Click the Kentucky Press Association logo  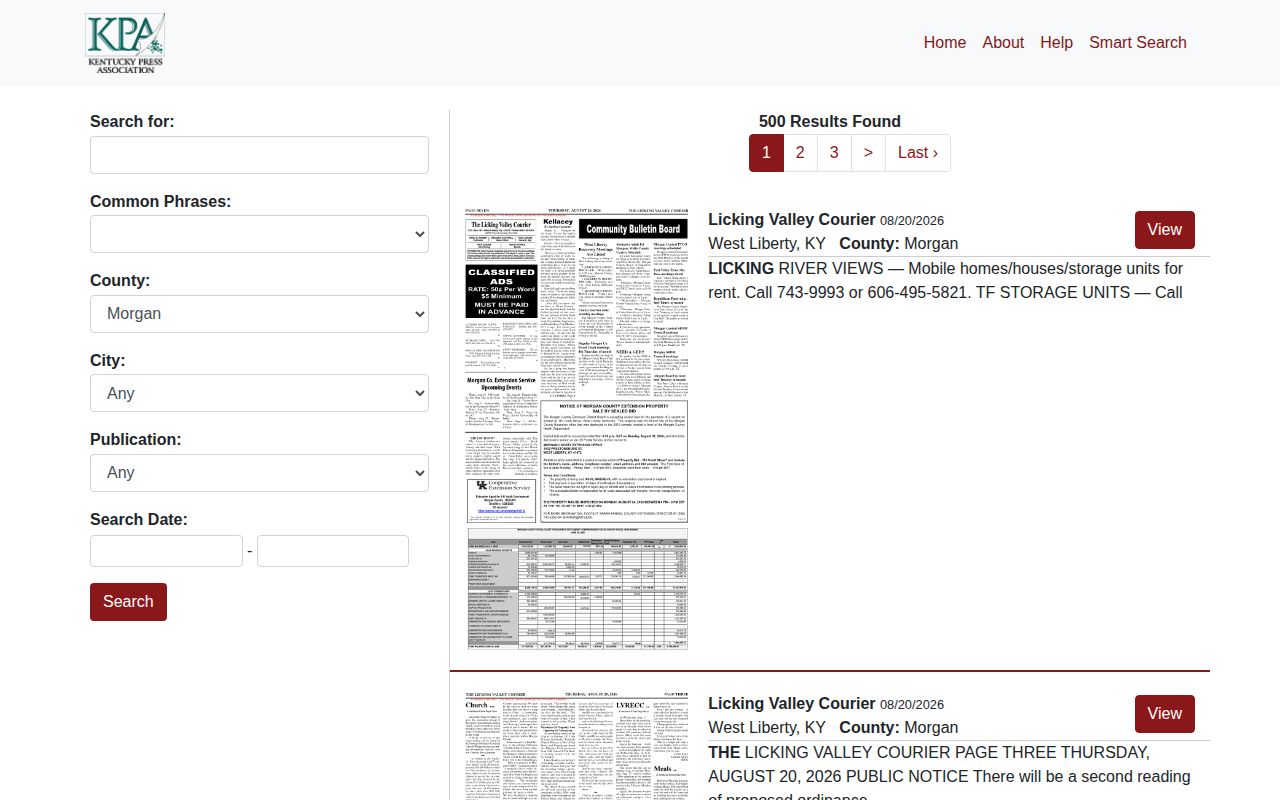point(125,43)
